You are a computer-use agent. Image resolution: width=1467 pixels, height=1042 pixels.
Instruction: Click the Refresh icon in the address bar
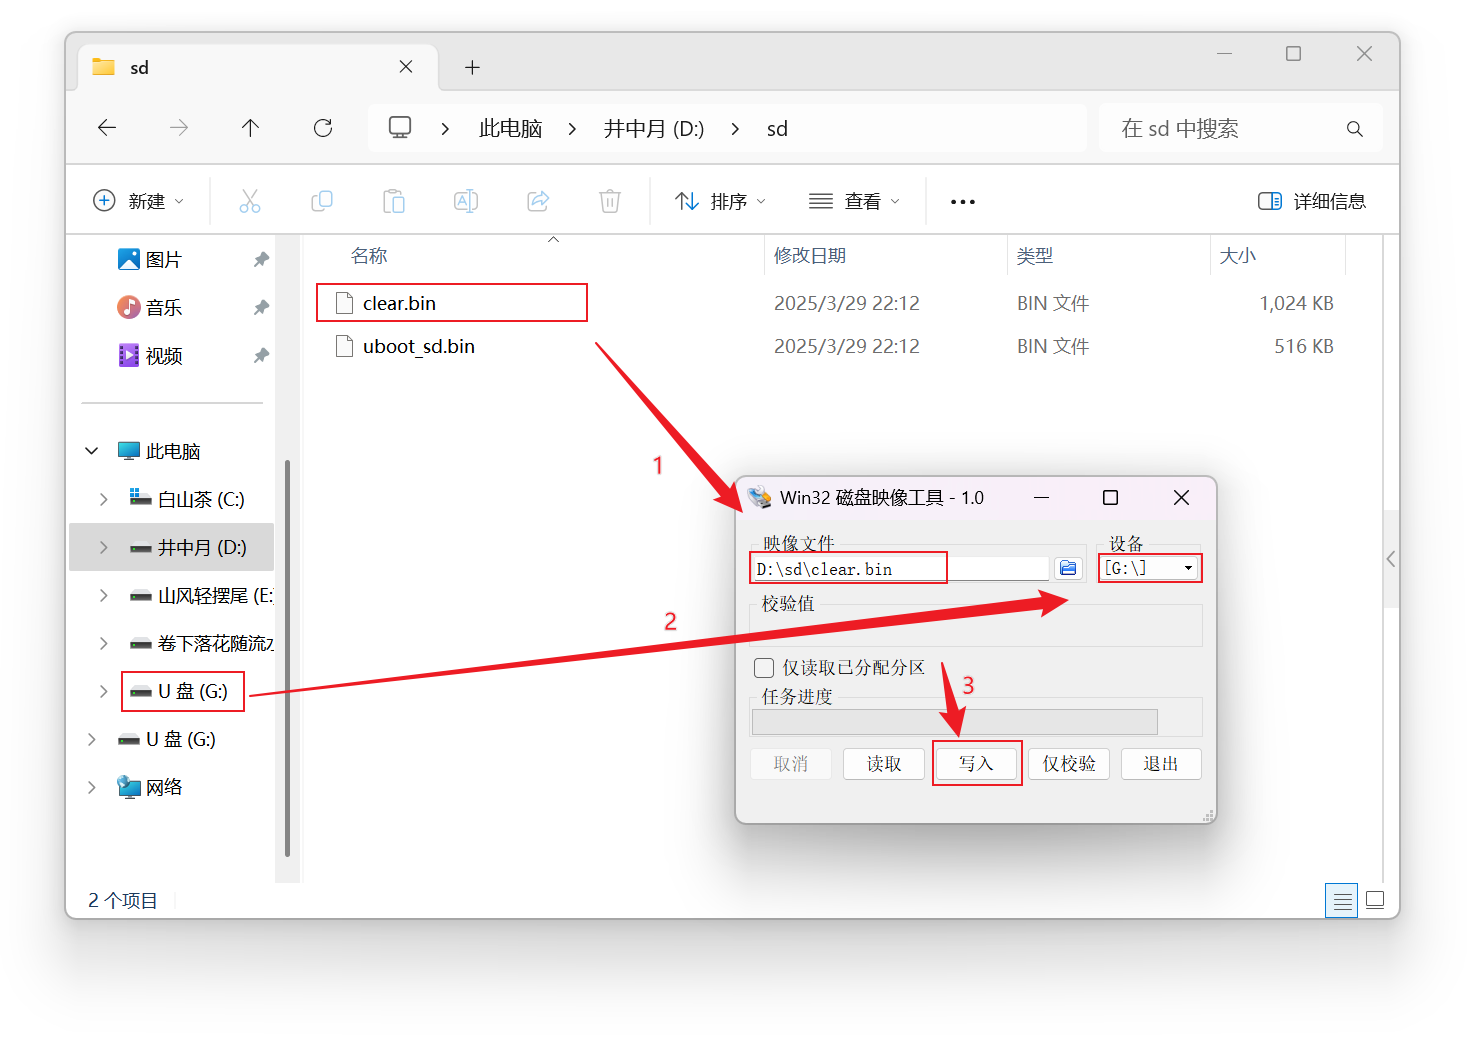coord(322,128)
